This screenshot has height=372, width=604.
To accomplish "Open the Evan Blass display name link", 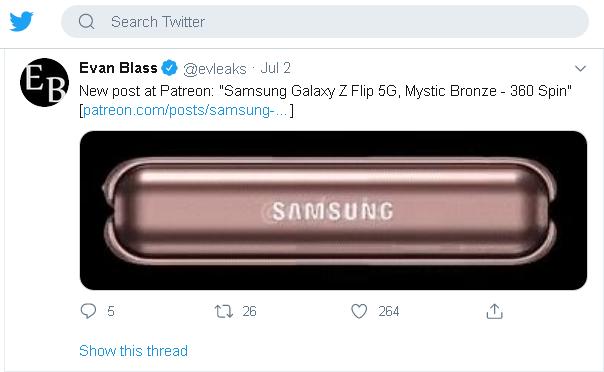I will 118,68.
